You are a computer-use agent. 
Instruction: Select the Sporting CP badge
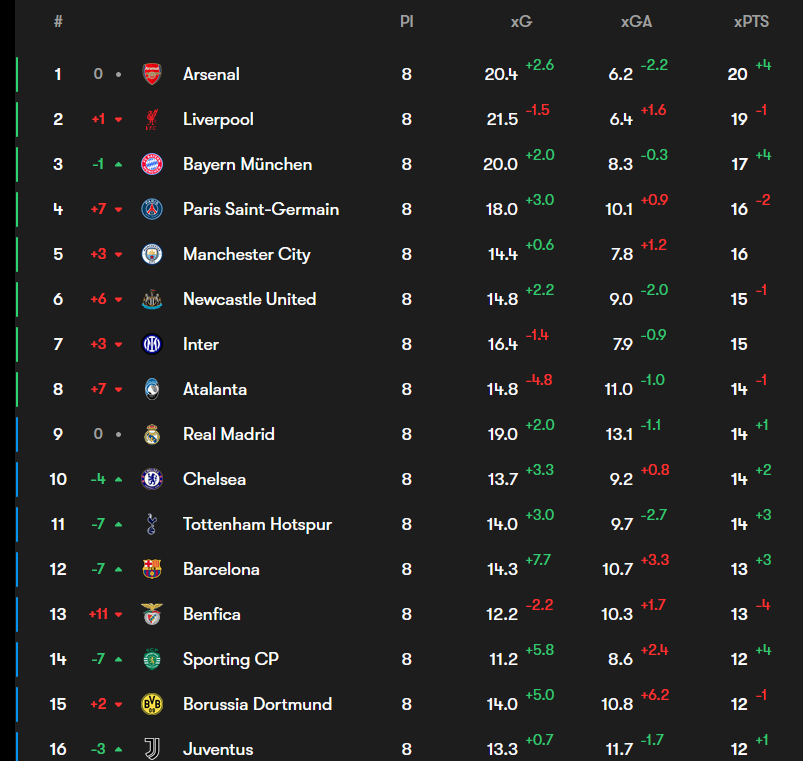(150, 659)
